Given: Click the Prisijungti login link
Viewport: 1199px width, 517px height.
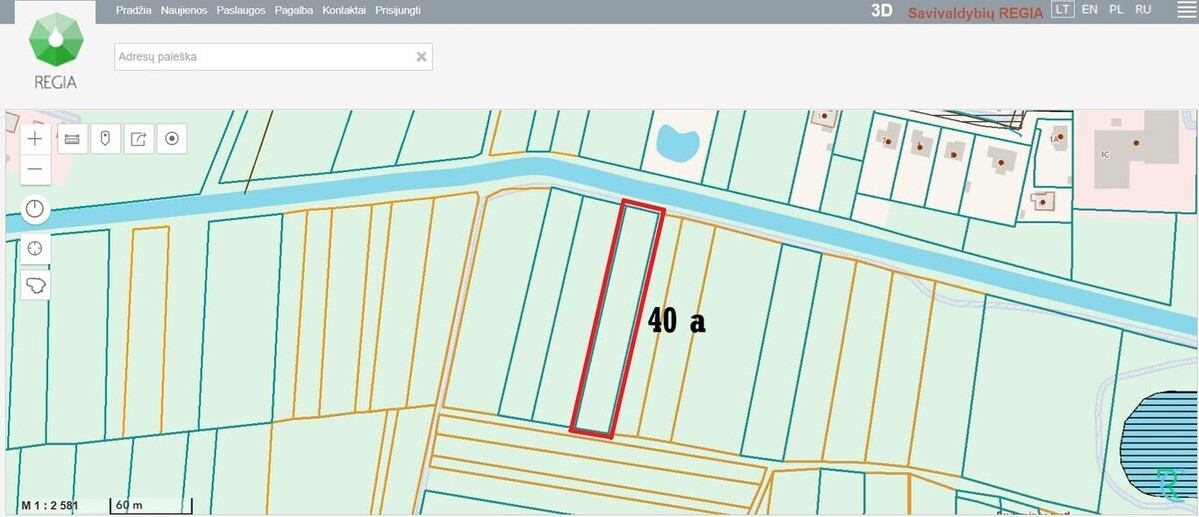Looking at the screenshot, I should (398, 11).
